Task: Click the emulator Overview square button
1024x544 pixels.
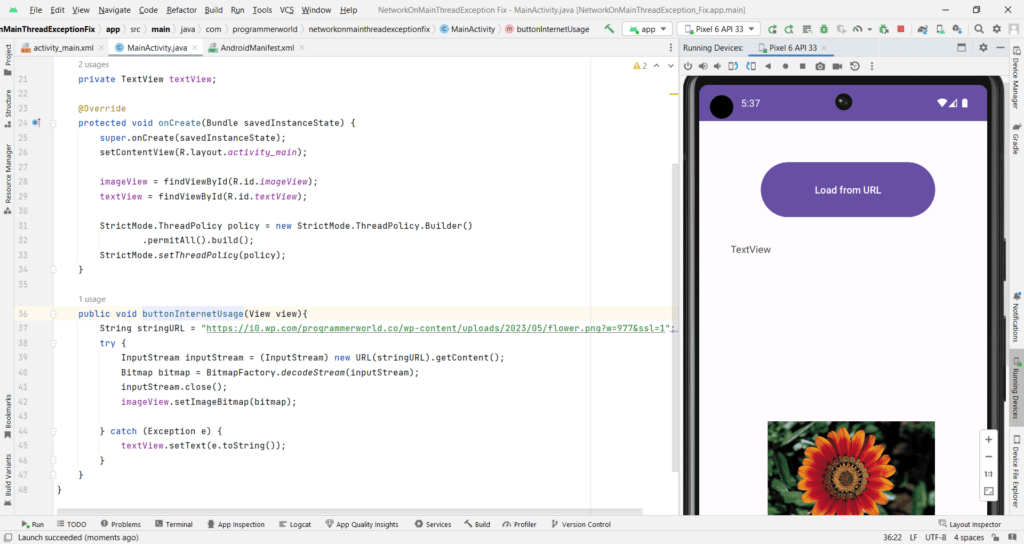Action: tap(802, 66)
